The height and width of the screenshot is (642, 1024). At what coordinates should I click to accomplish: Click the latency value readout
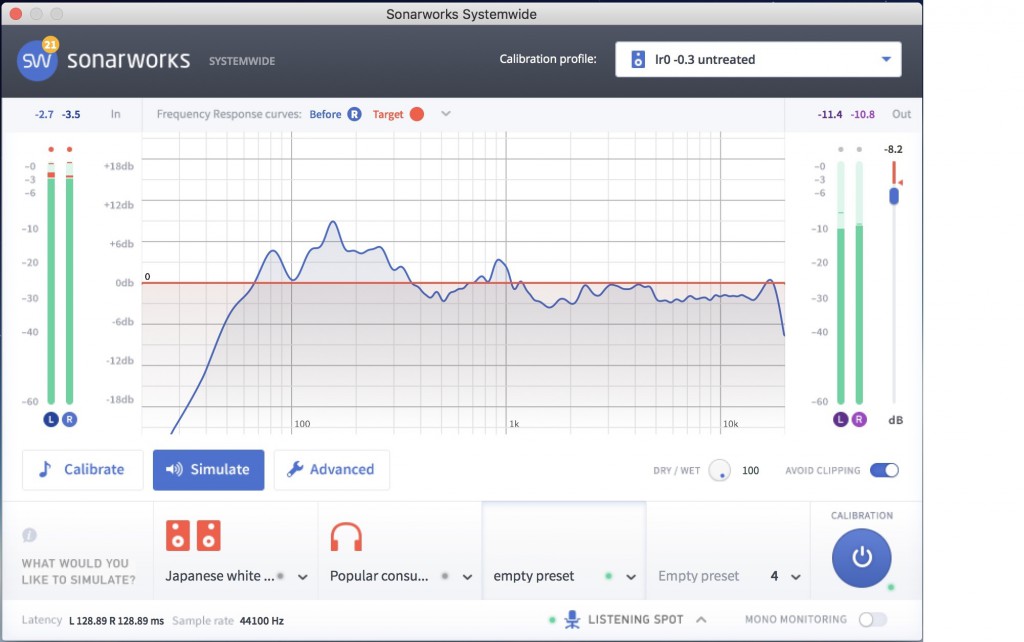click(116, 620)
